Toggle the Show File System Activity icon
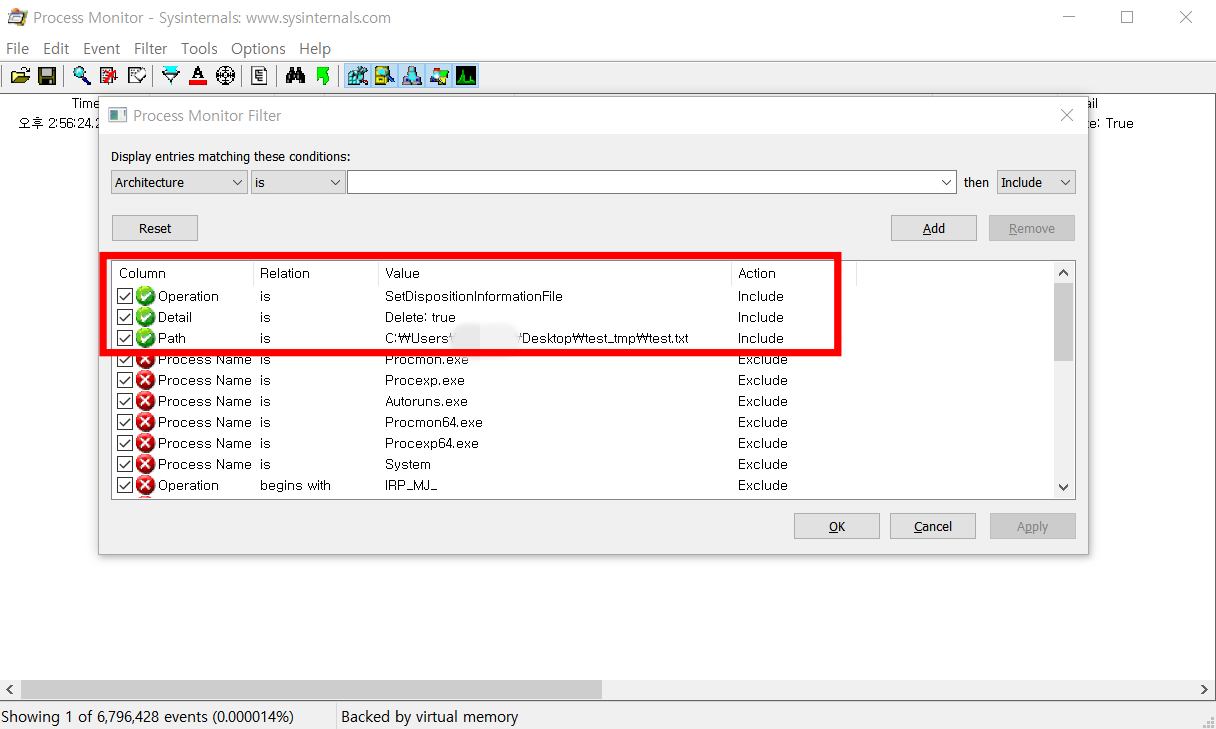 (385, 75)
